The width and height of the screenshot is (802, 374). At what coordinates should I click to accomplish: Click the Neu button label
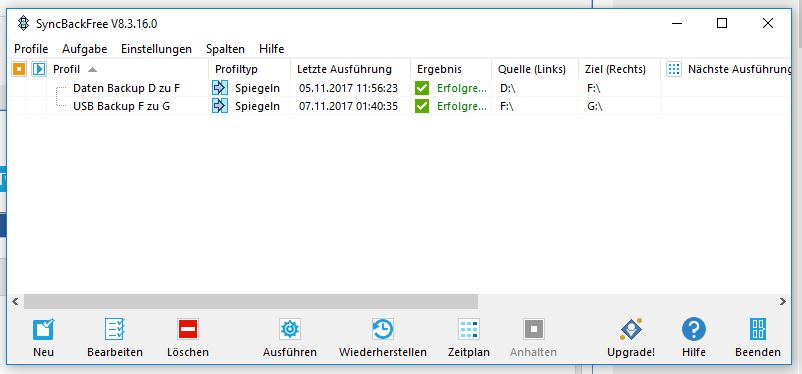(x=43, y=352)
